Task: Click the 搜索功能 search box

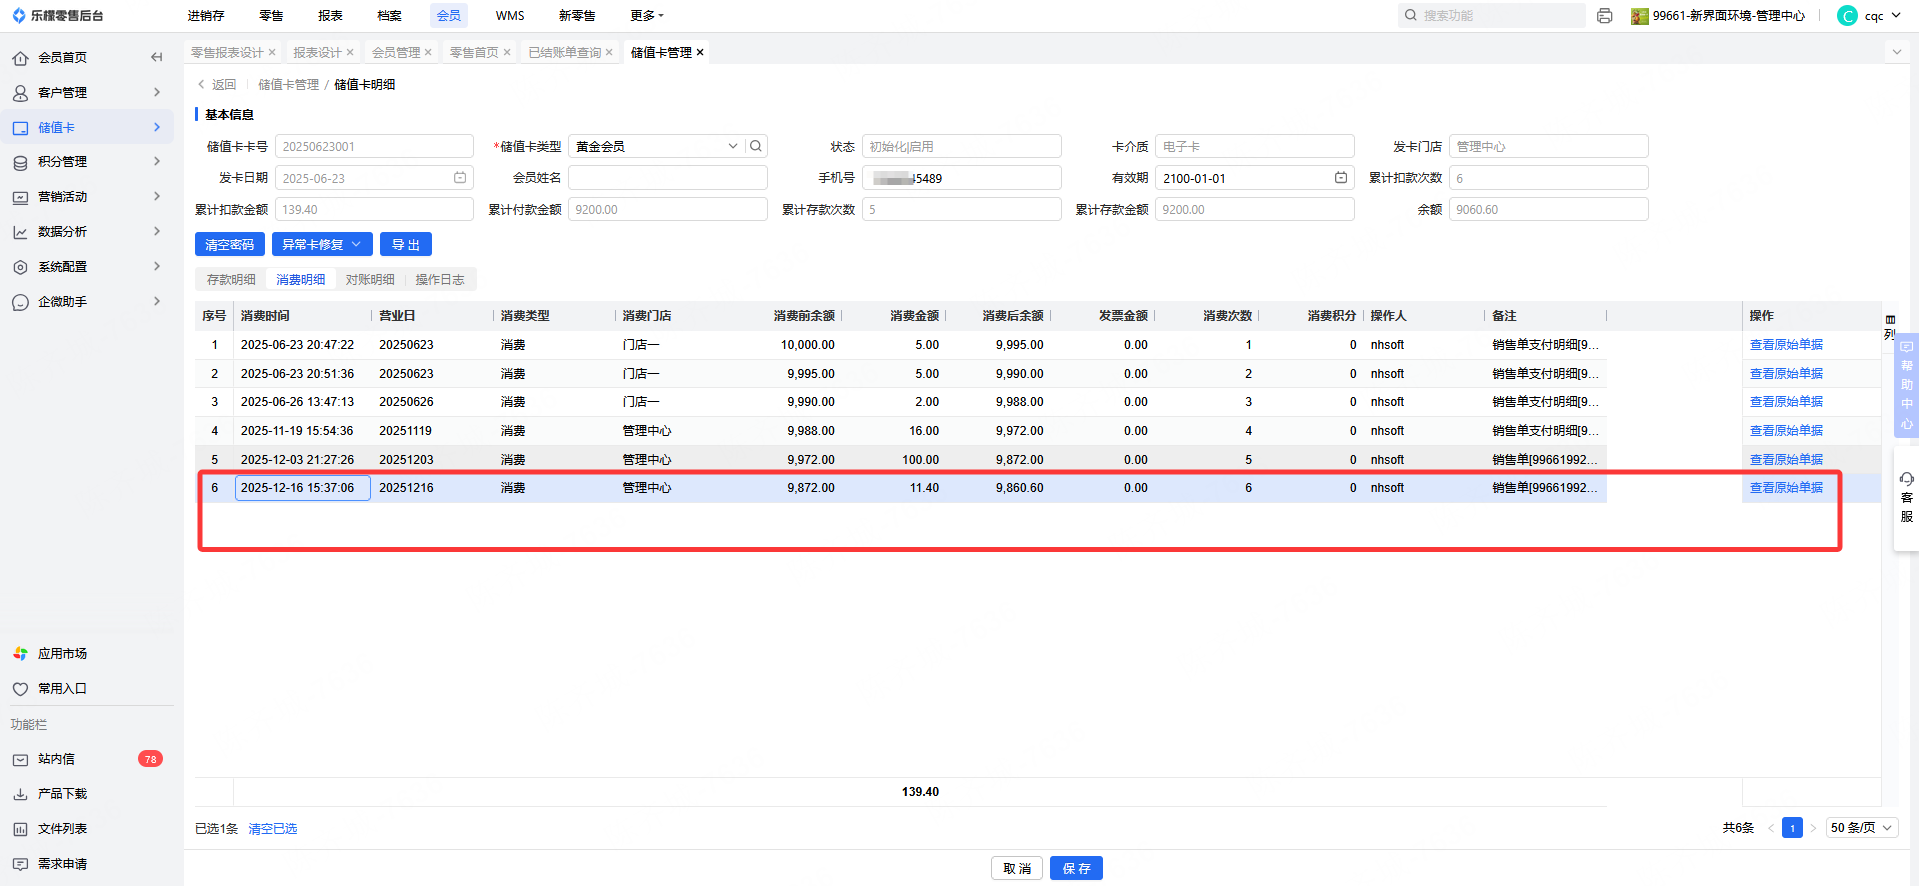Action: click(x=1492, y=15)
